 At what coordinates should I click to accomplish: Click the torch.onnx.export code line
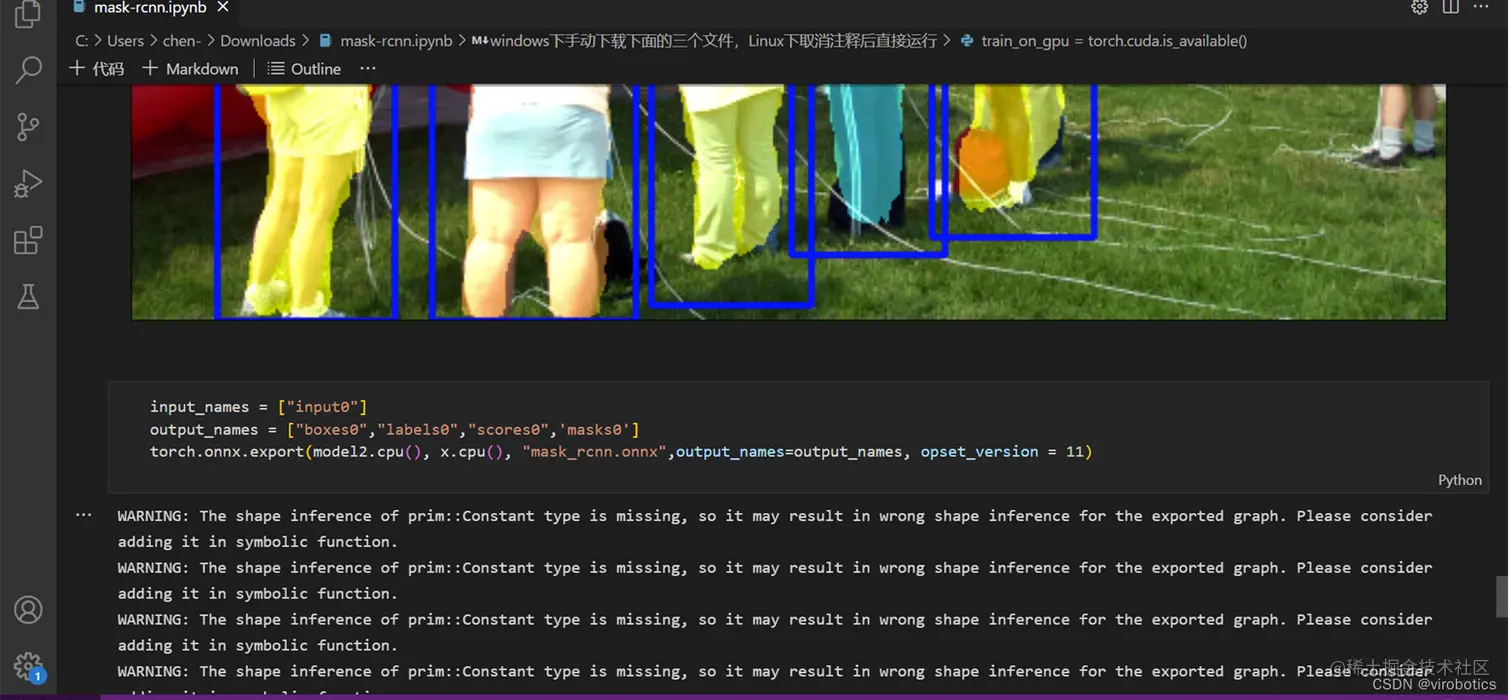tap(621, 452)
